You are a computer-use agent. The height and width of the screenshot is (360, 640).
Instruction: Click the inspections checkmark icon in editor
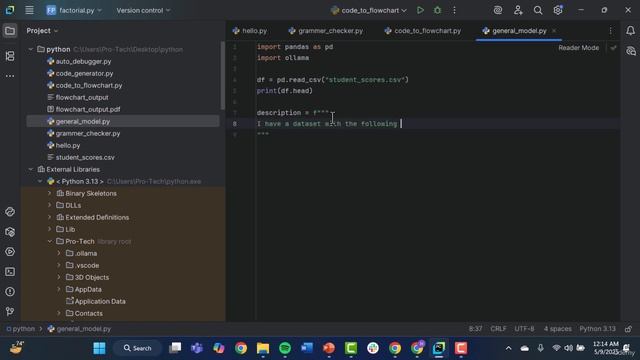[613, 48]
